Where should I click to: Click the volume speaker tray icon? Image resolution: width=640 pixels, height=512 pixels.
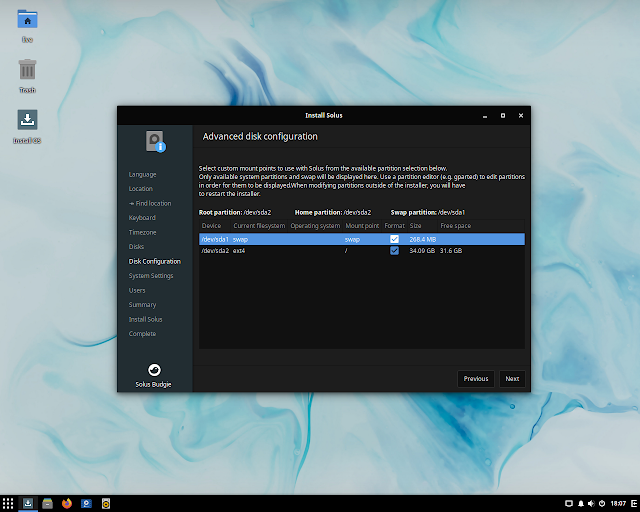coord(591,504)
